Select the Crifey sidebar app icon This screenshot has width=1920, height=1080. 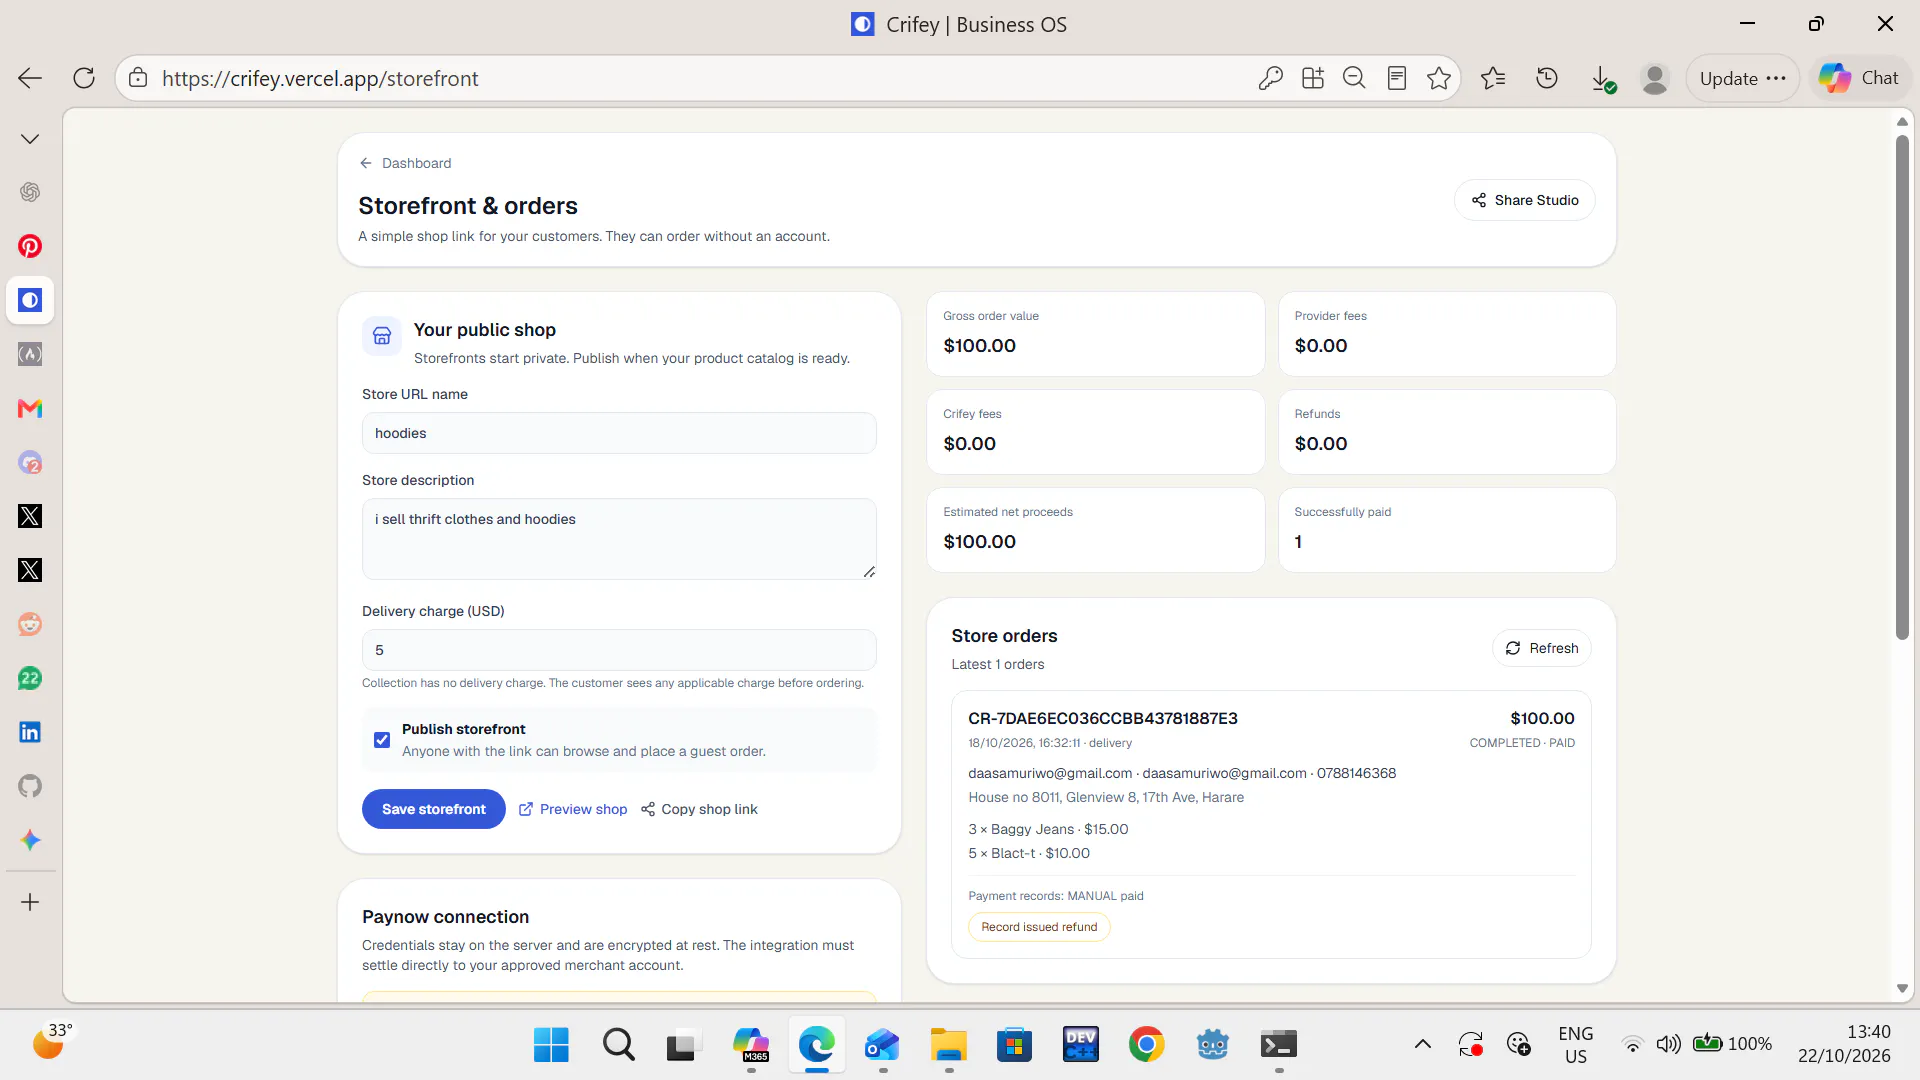click(30, 300)
